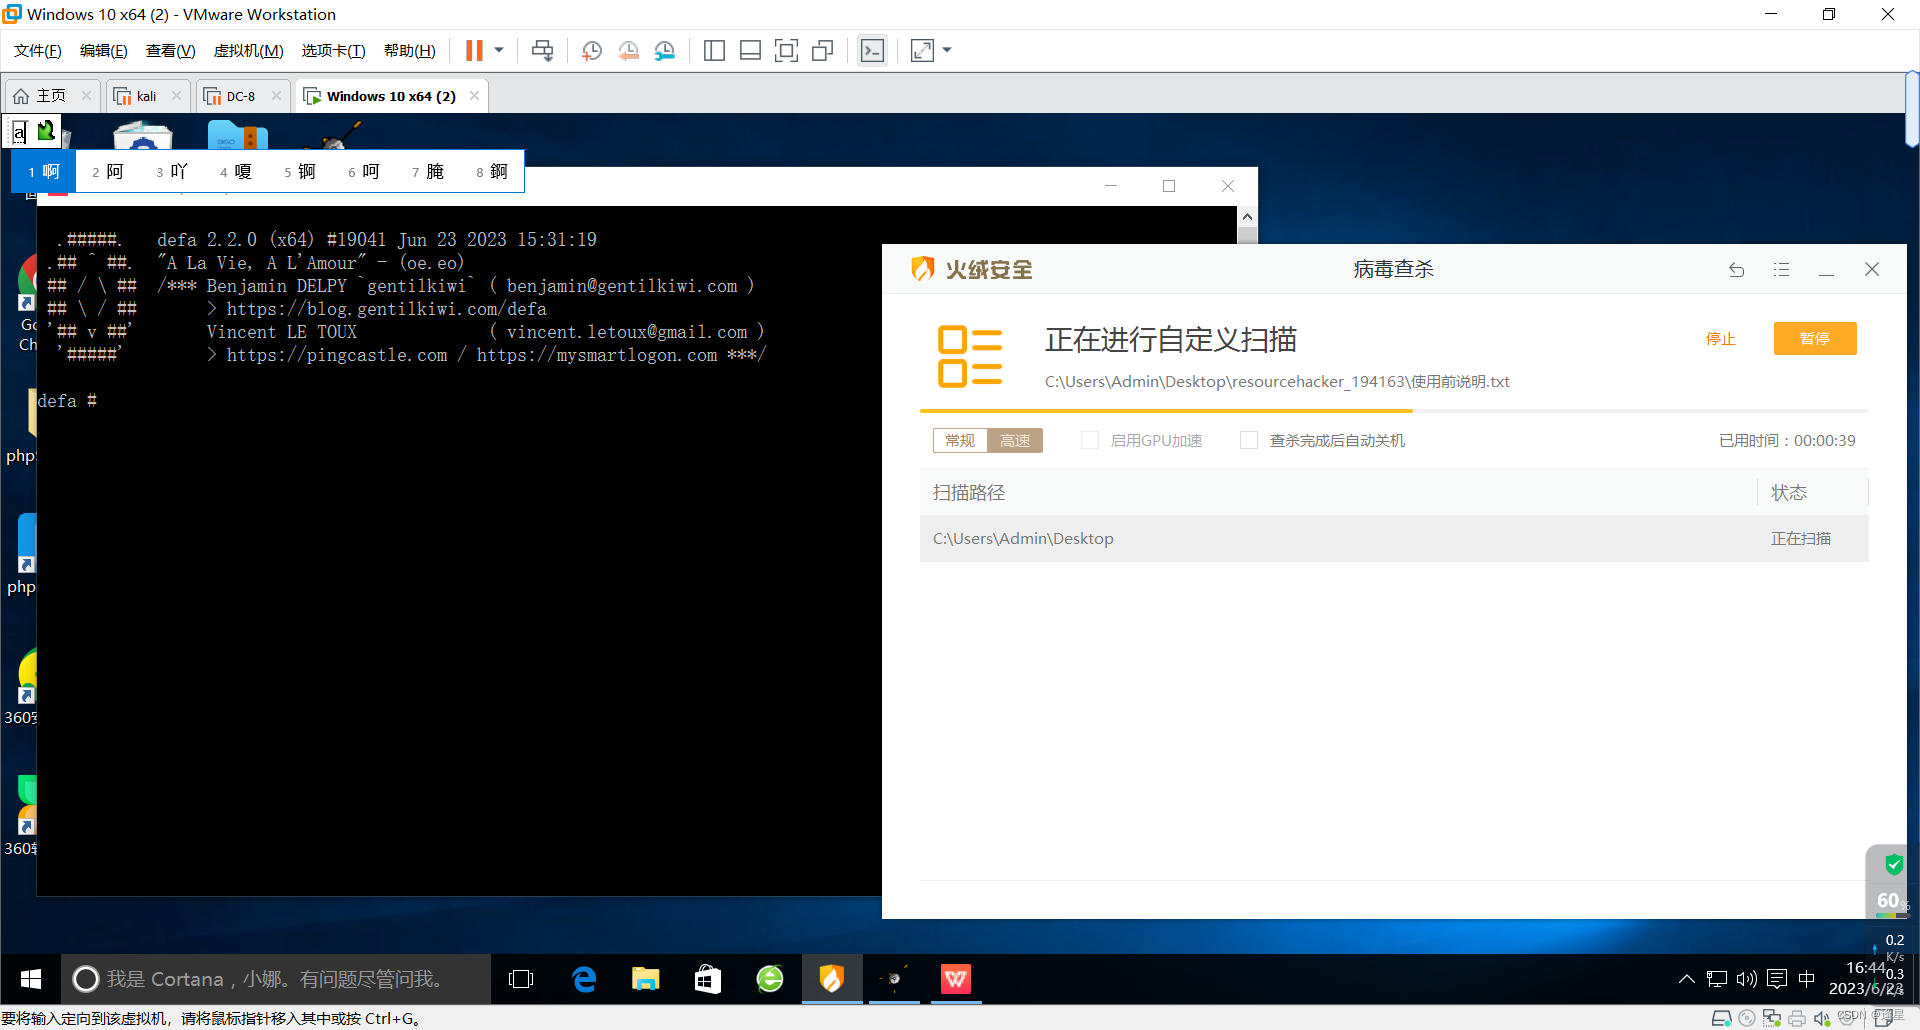Click the volume speaker tray icon
1920x1030 pixels.
[1746, 979]
